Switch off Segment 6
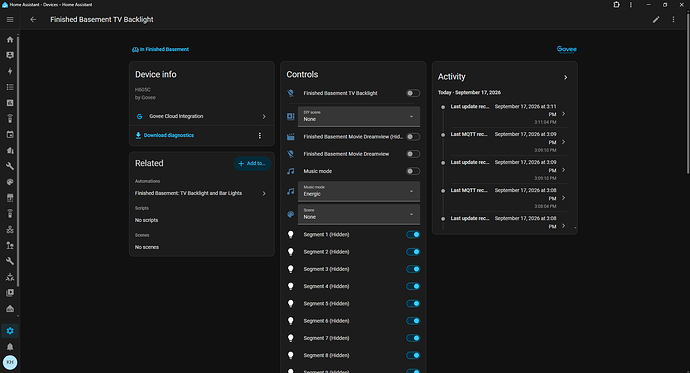The width and height of the screenshot is (690, 373). 413,321
